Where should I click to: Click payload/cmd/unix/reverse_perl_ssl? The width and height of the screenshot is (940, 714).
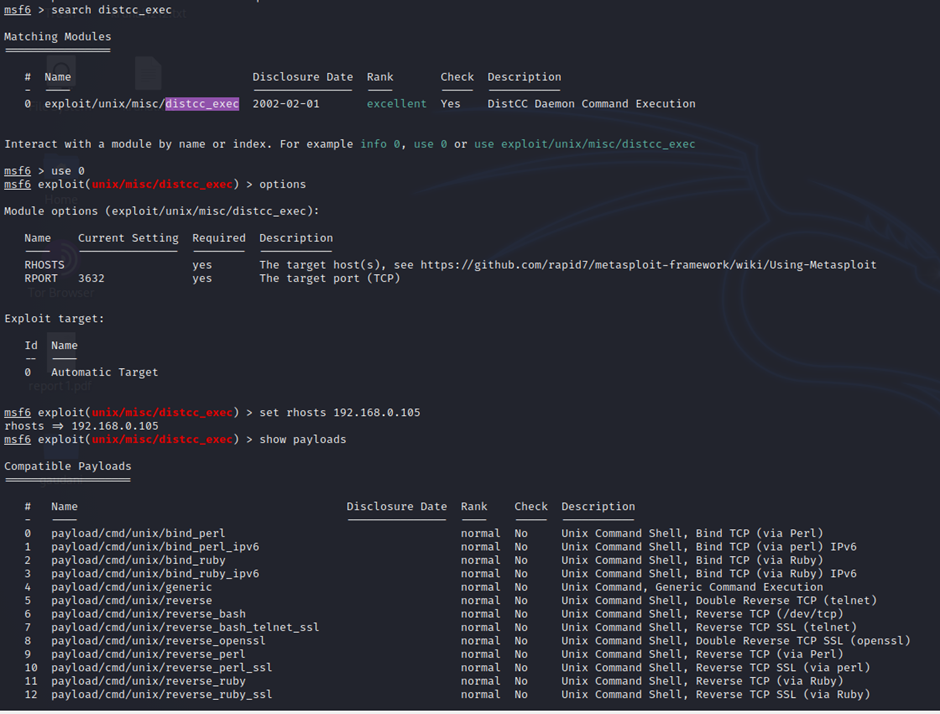click(161, 668)
